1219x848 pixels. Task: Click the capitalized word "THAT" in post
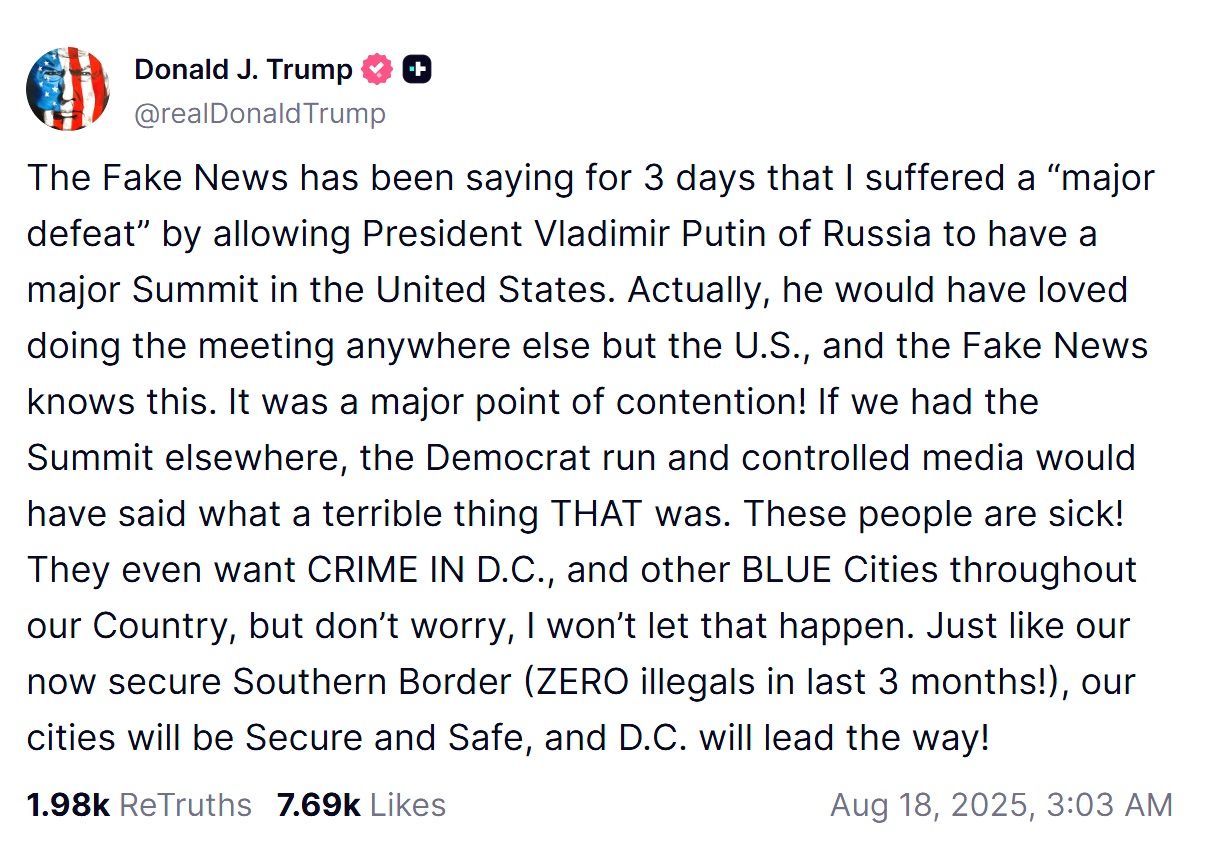click(598, 514)
